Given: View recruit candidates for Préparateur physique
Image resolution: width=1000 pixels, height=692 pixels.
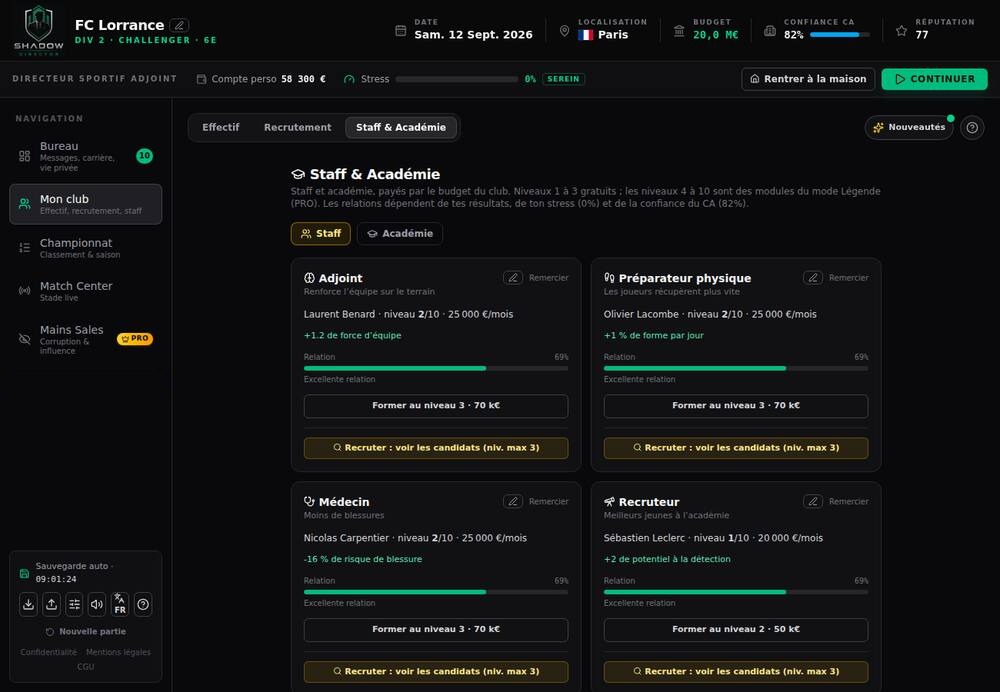Looking at the screenshot, I should tap(736, 448).
